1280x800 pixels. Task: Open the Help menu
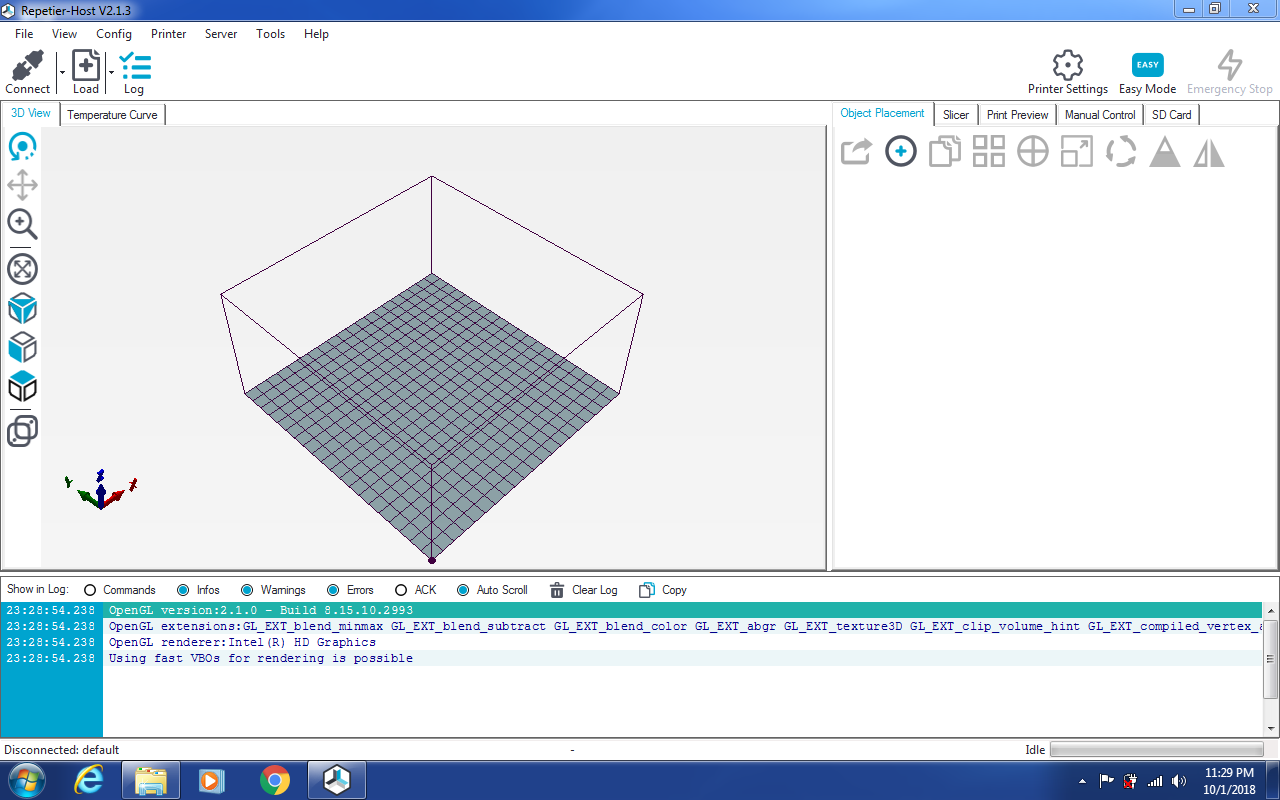tap(316, 34)
